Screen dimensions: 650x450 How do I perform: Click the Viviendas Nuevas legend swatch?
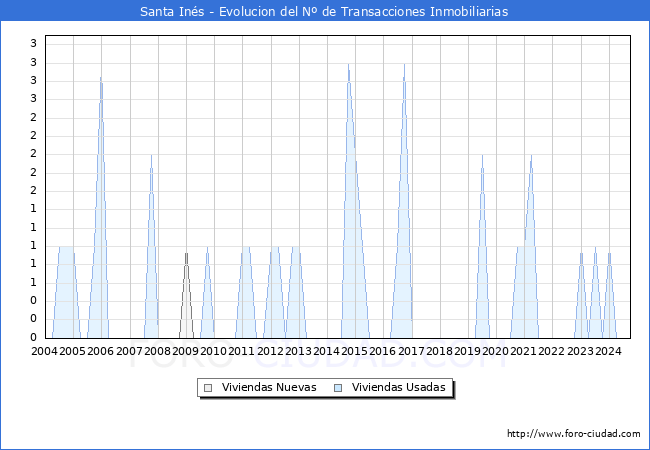[x=208, y=388]
